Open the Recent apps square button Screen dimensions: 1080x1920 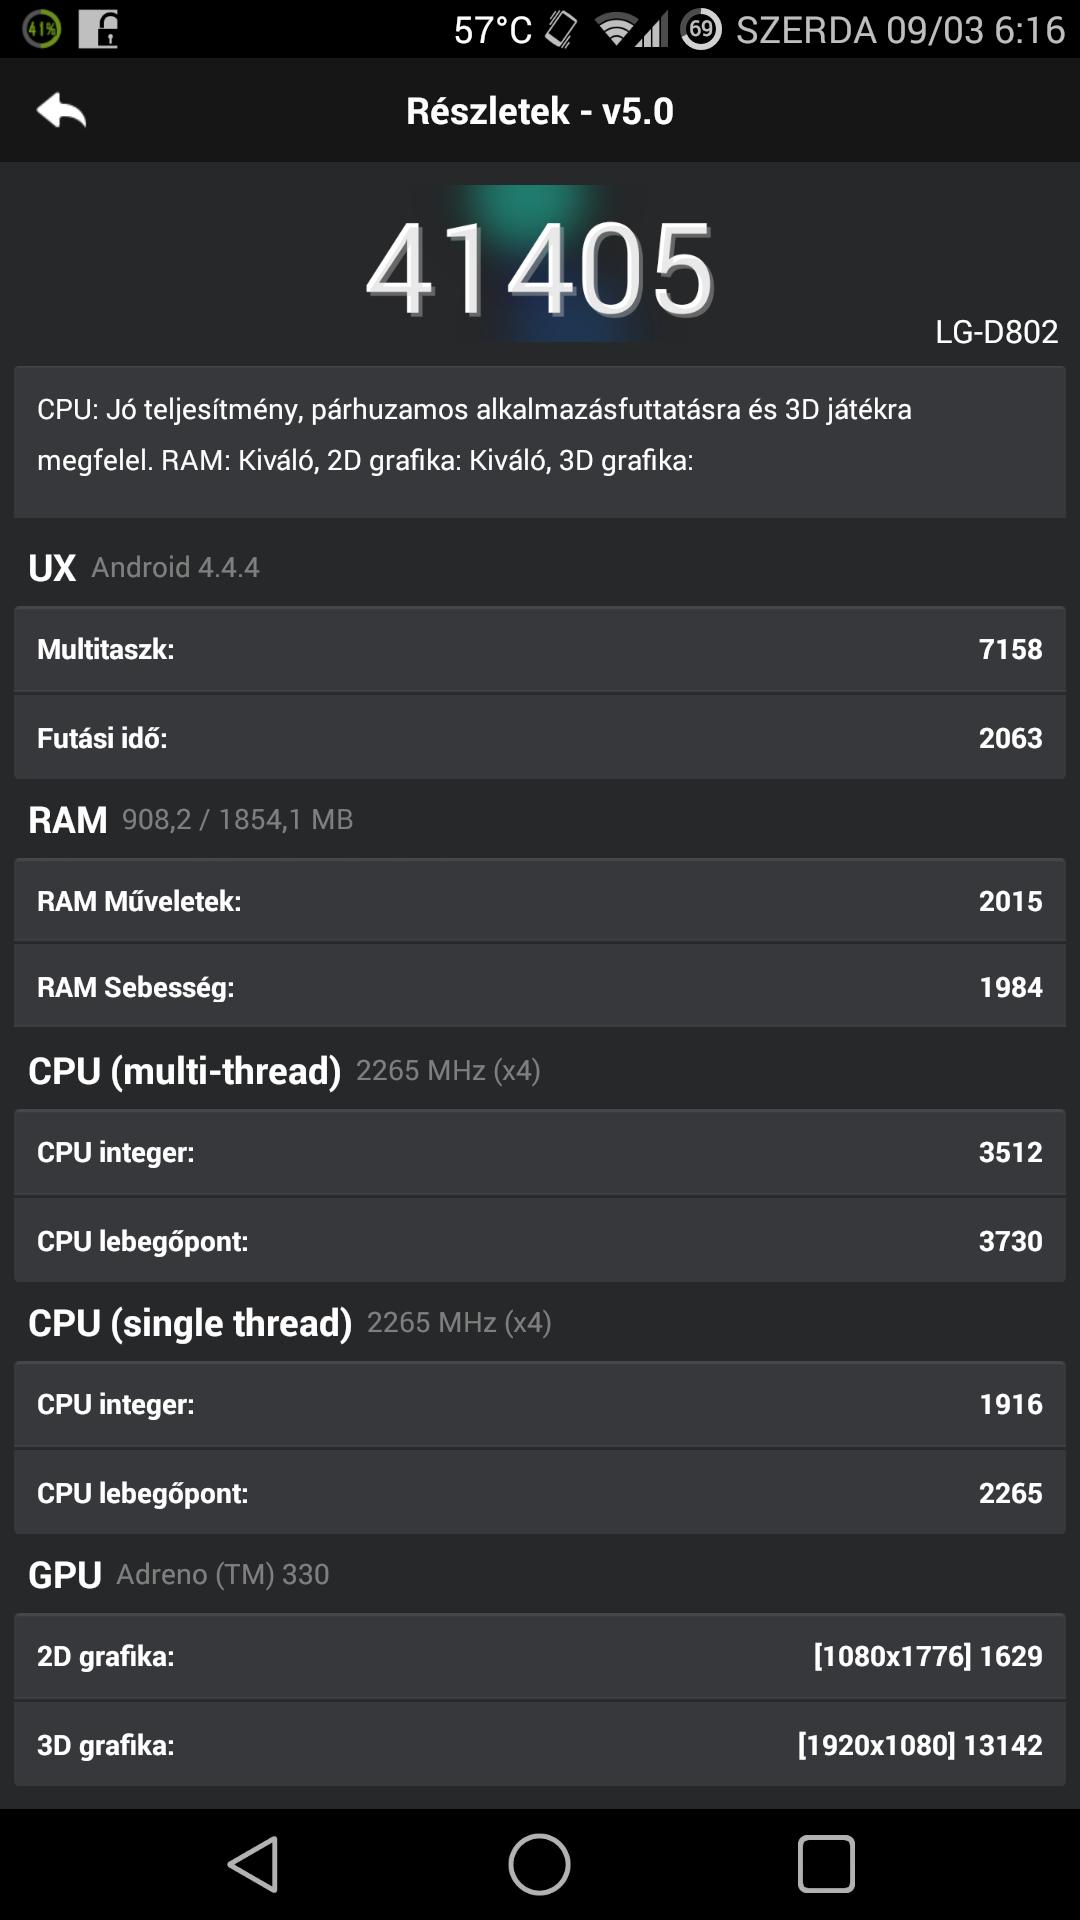pyautogui.click(x=826, y=1864)
